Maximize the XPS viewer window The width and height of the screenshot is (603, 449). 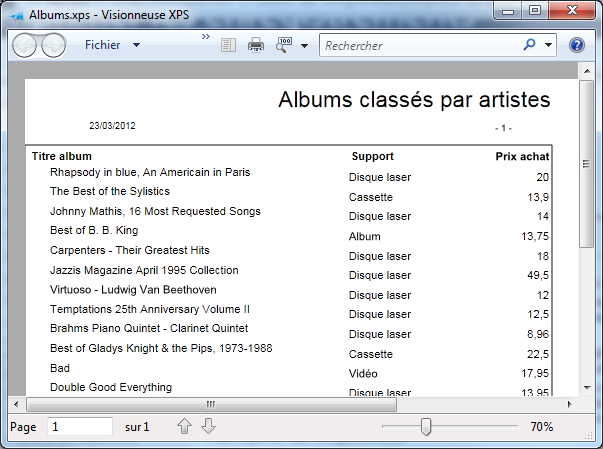pyautogui.click(x=535, y=11)
